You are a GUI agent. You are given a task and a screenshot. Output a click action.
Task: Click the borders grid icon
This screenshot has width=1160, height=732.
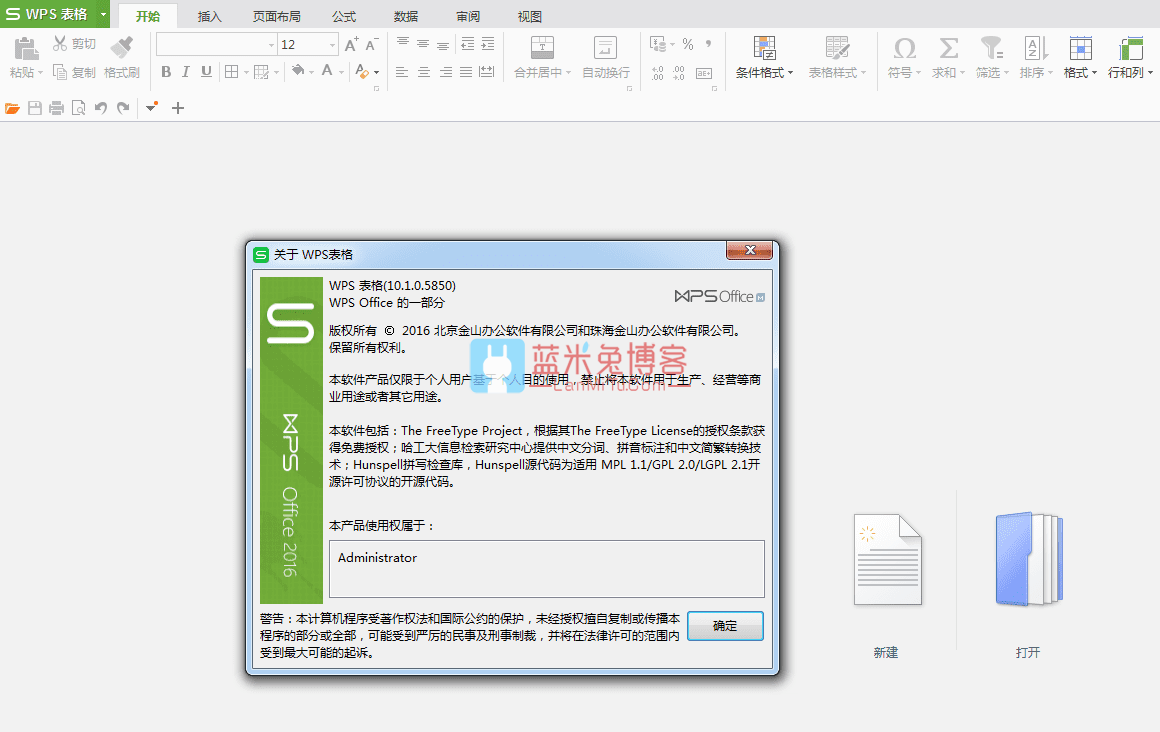point(232,72)
